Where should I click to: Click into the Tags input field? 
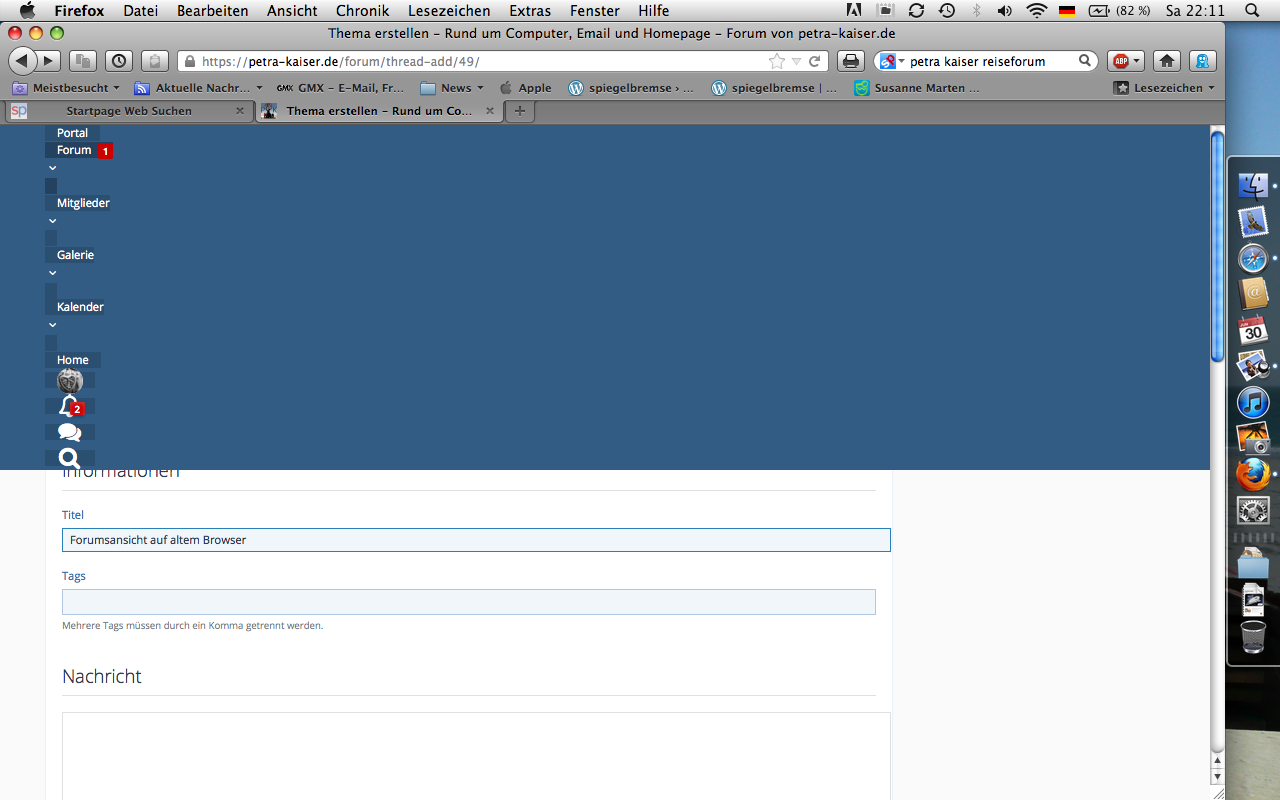point(468,602)
